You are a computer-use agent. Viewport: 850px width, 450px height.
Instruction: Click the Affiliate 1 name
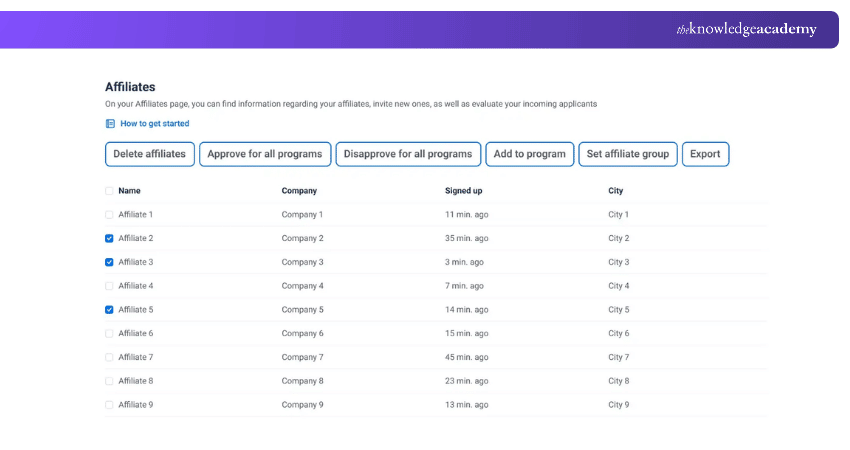coord(136,215)
